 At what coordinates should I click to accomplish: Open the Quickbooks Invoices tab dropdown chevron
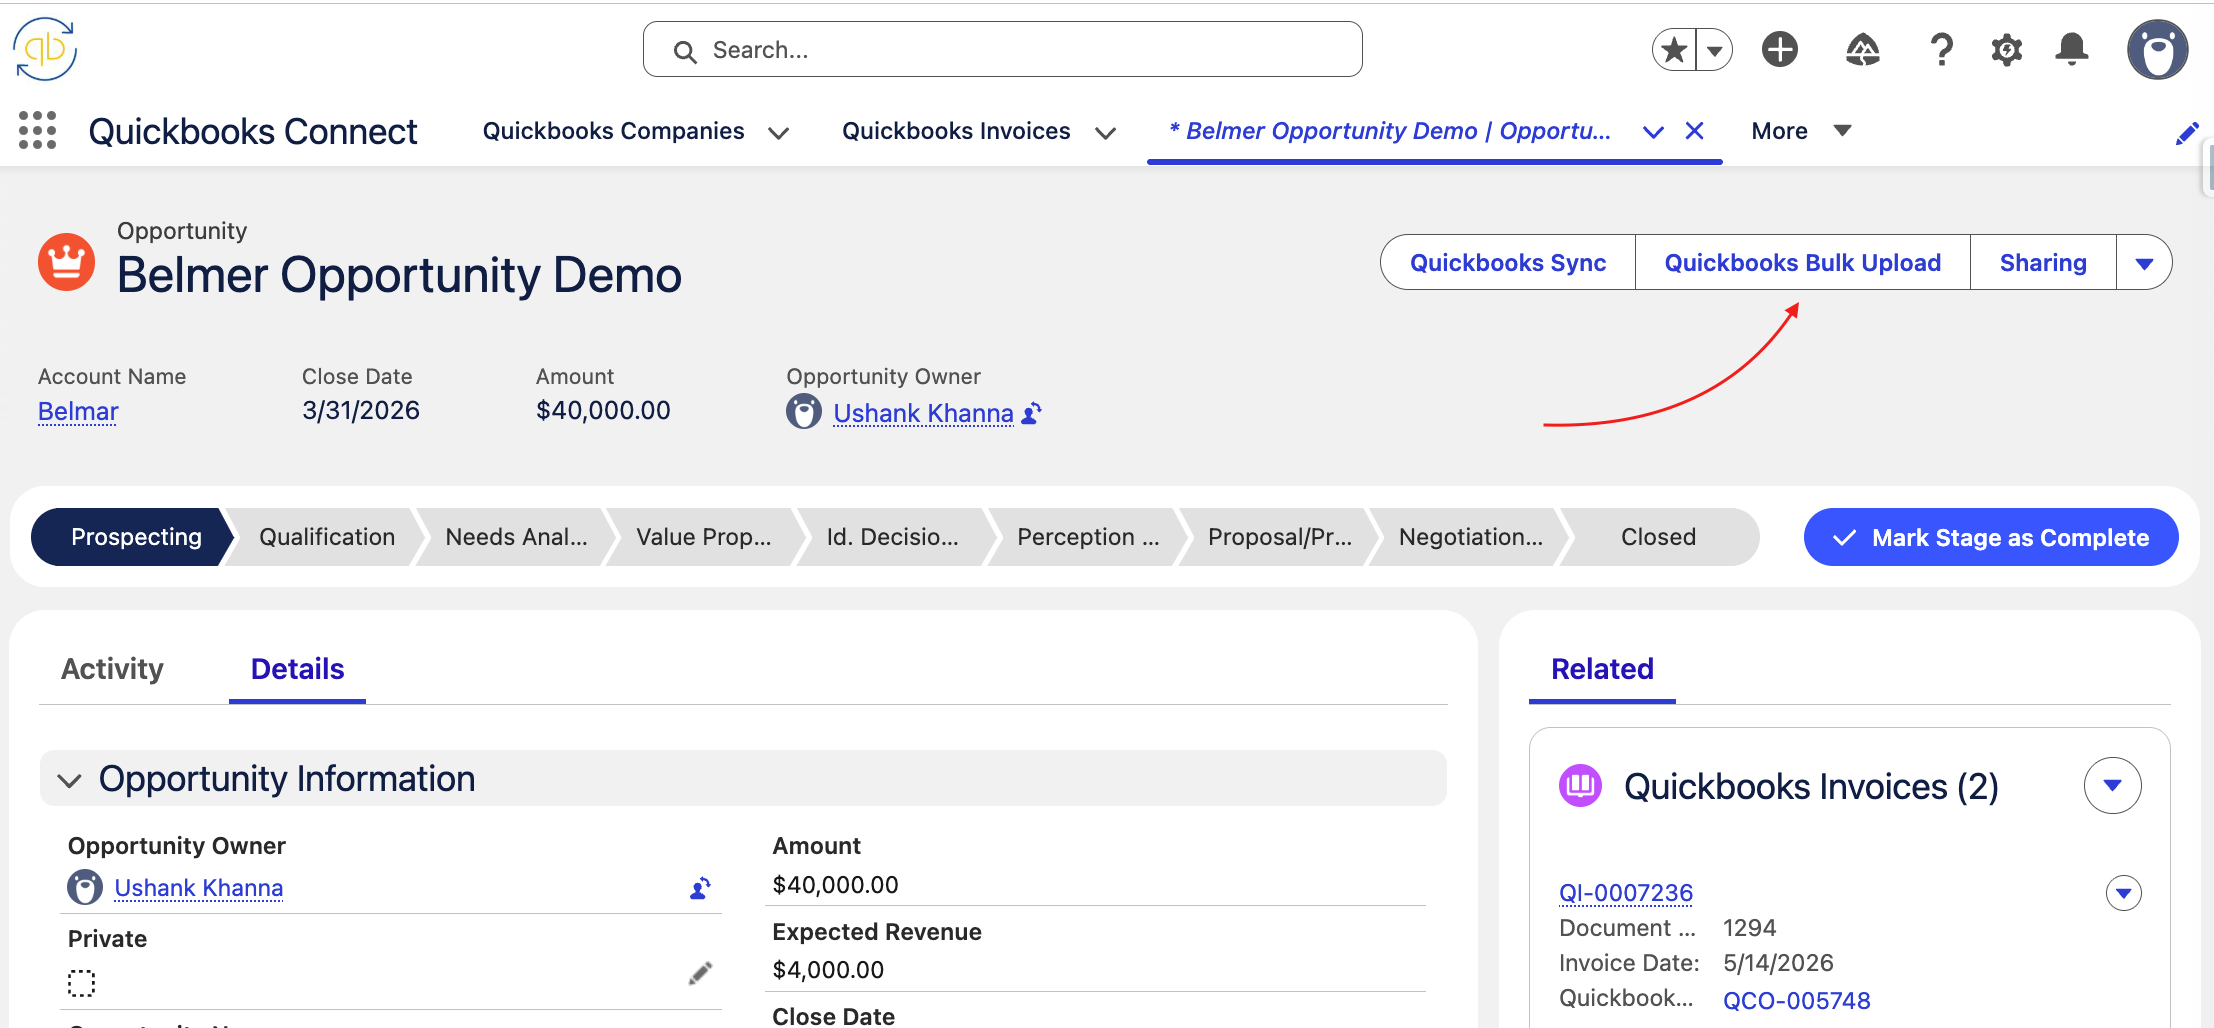[x=1105, y=132]
